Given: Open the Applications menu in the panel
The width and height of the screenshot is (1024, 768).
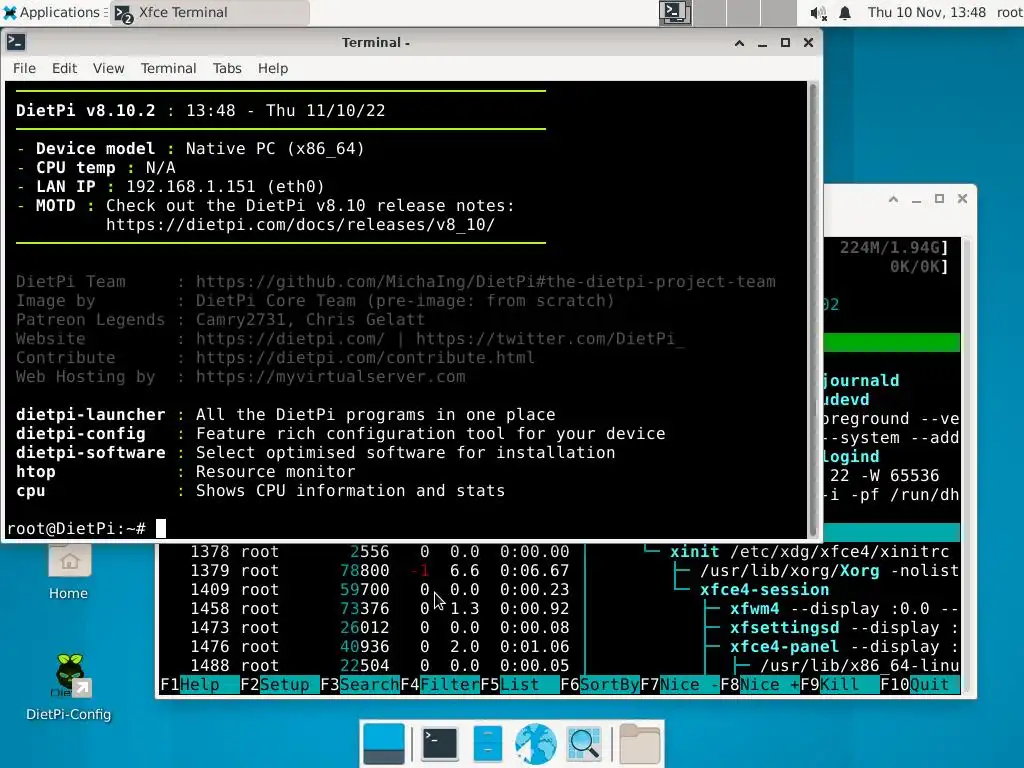Looking at the screenshot, I should pos(55,12).
